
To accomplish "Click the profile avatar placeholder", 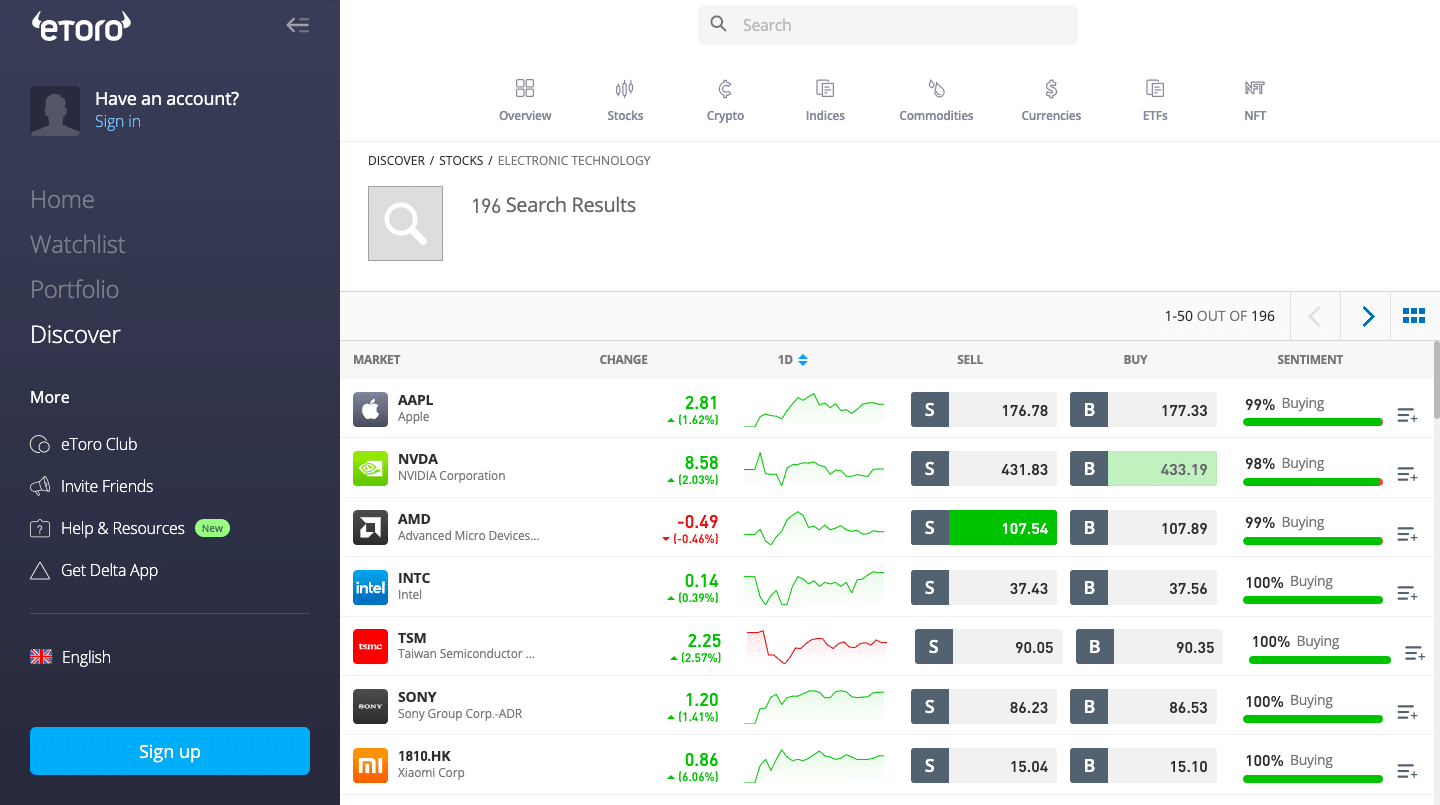I will [x=55, y=110].
